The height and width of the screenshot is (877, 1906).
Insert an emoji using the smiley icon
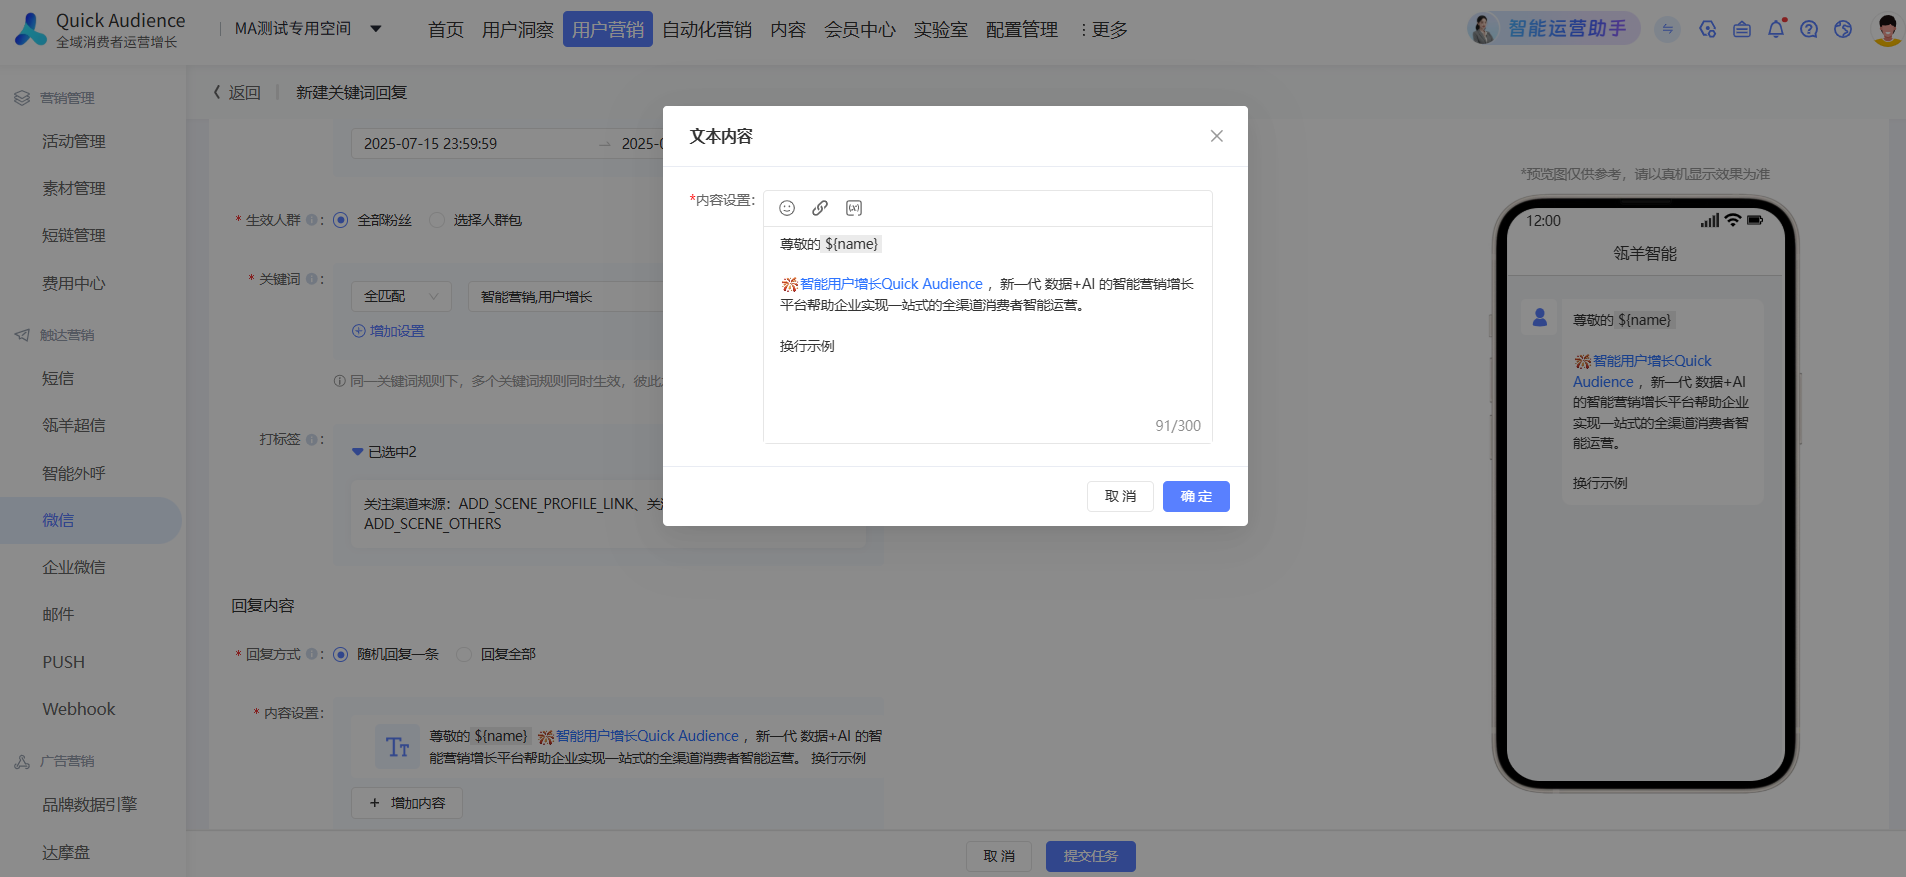pos(787,208)
